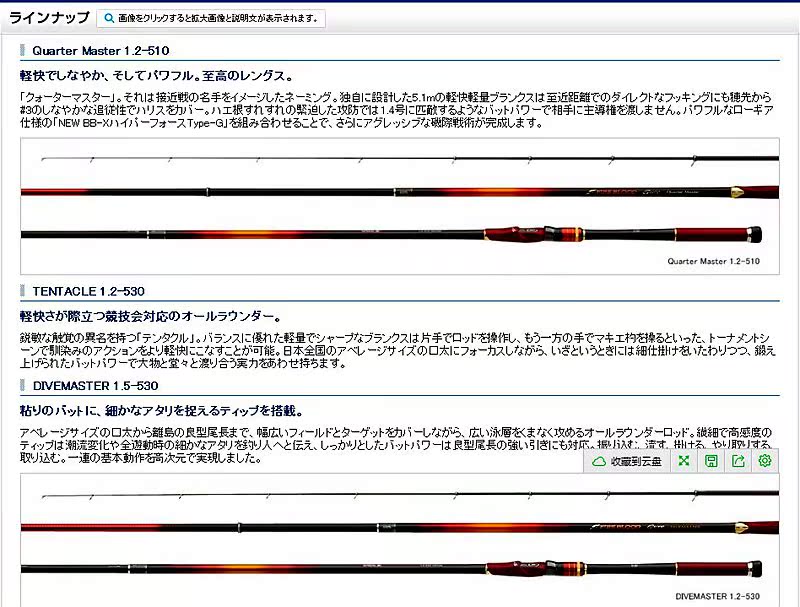Open the green gear settings icon
Viewport: 800px width, 607px height.
pyautogui.click(x=765, y=461)
